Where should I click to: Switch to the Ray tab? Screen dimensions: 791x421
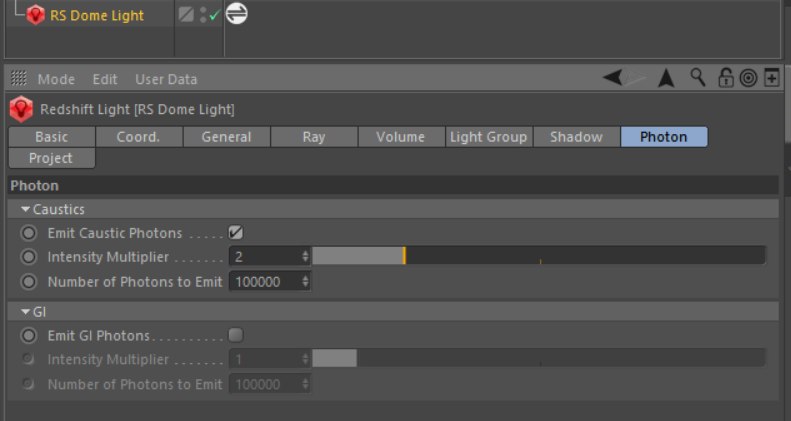click(x=314, y=137)
